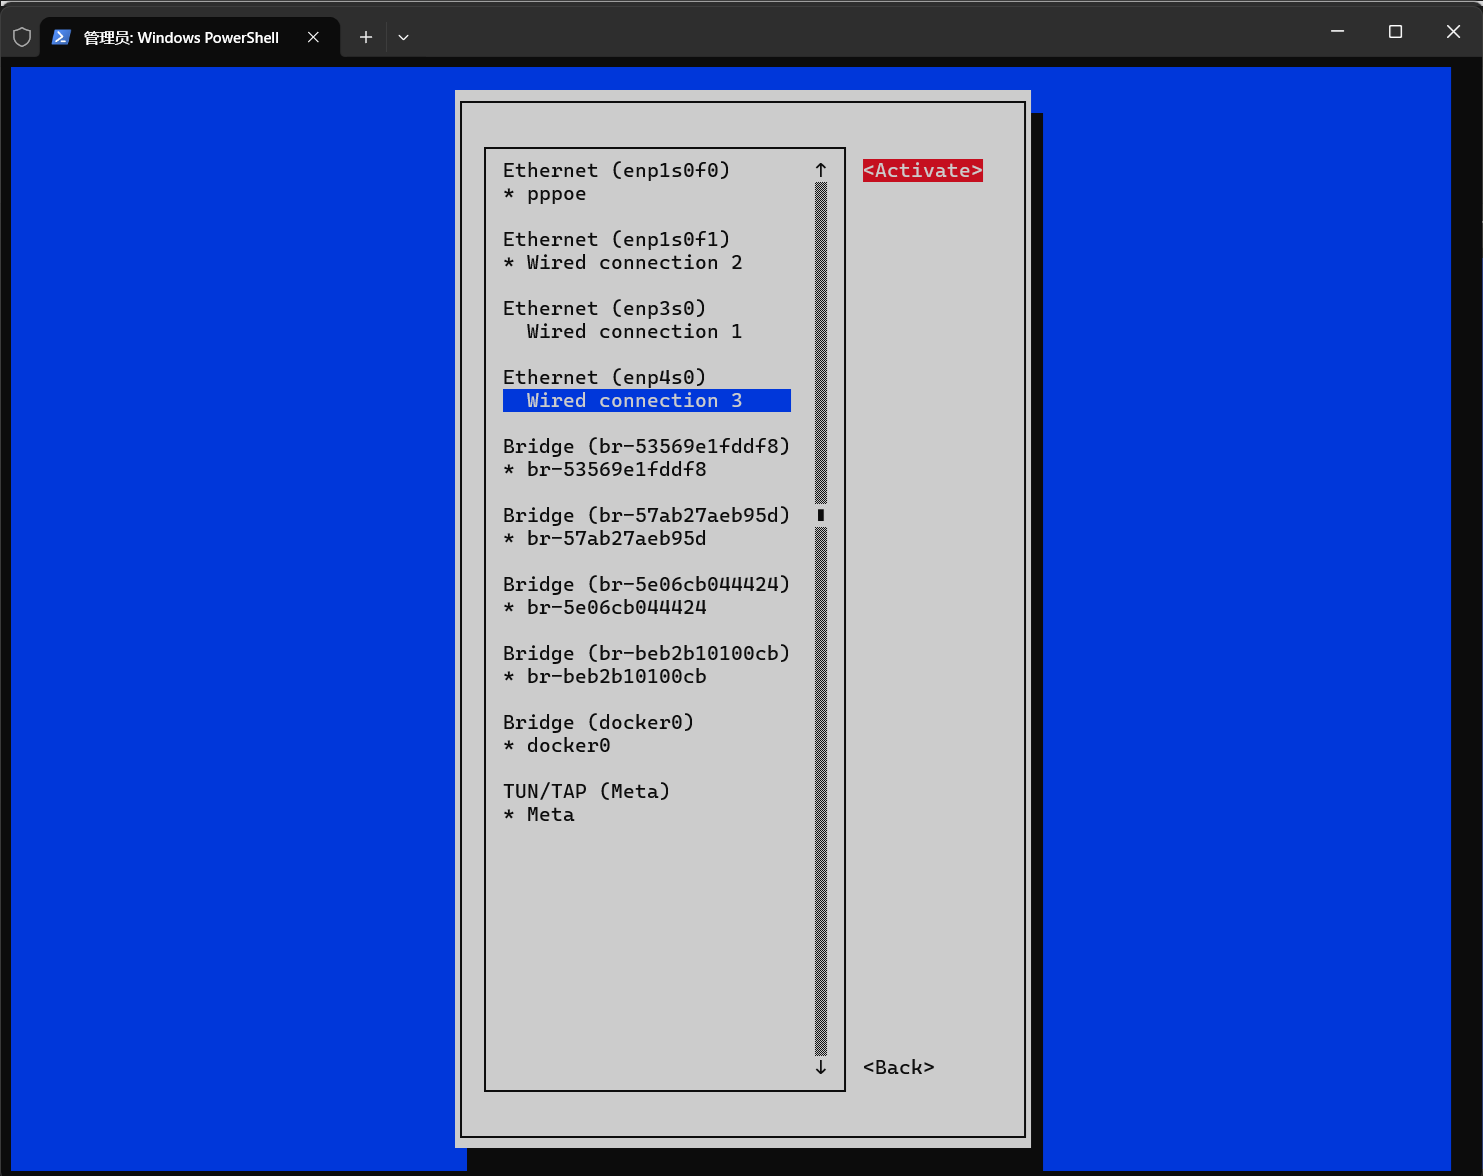Maximize the PowerShell window
The image size is (1483, 1176).
click(x=1395, y=32)
